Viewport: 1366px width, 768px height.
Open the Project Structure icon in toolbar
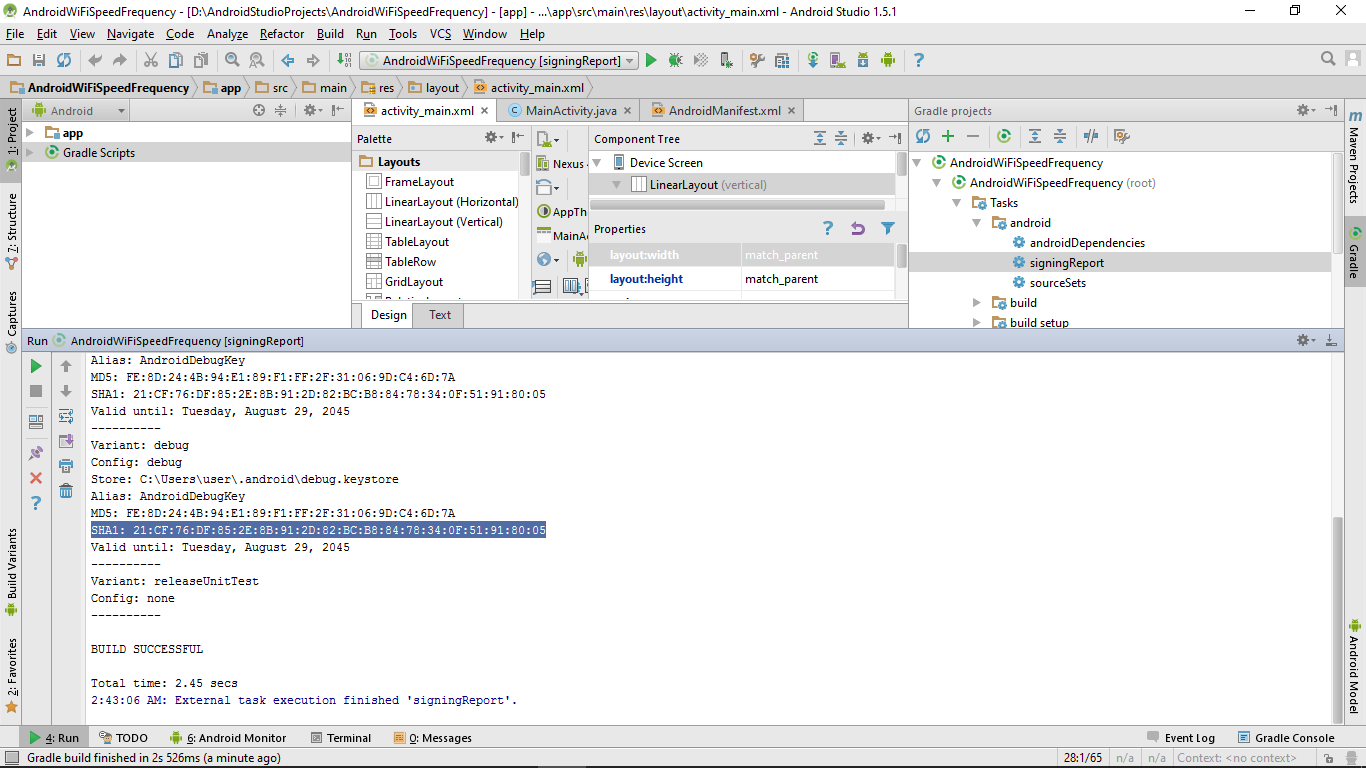[782, 60]
